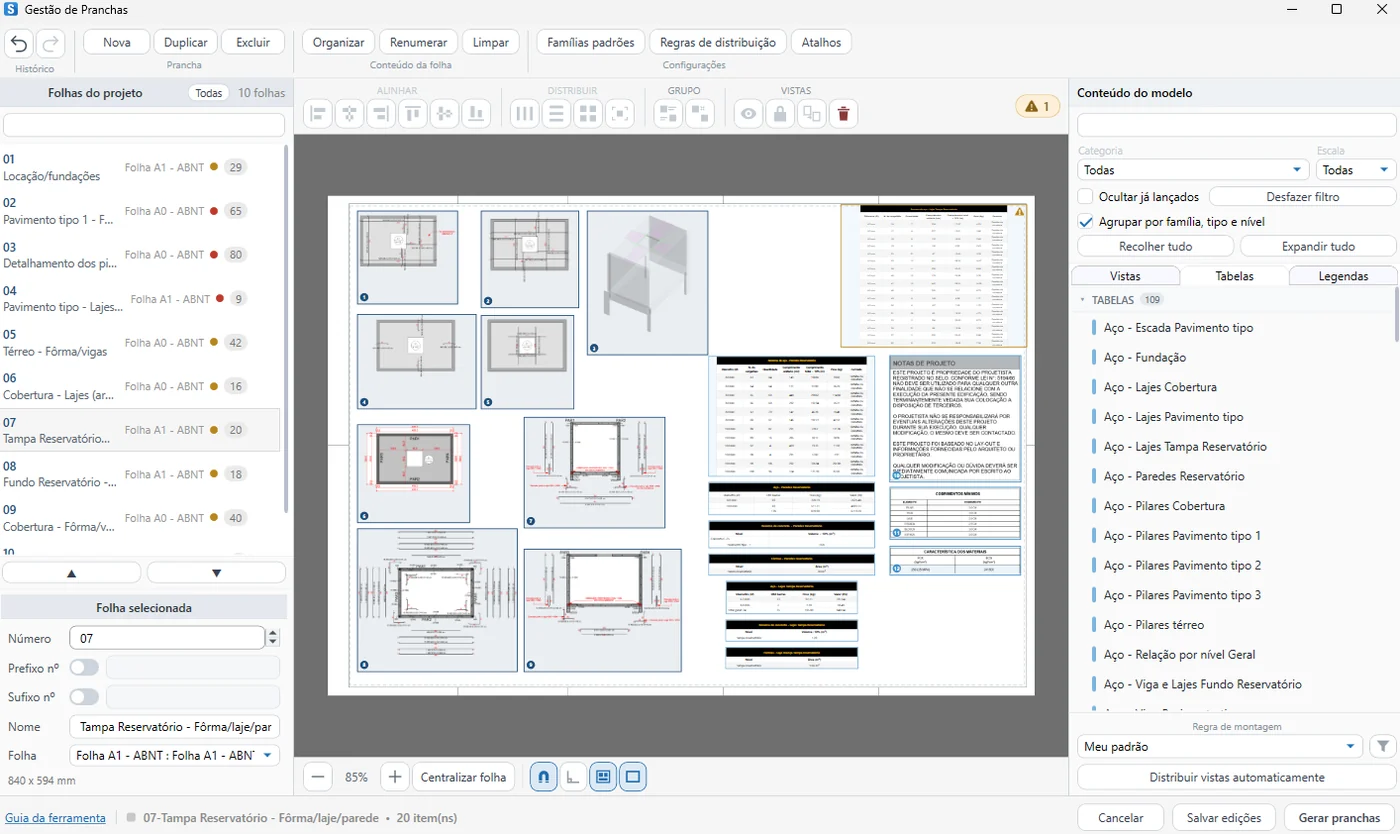Screen dimensions: 1400x834
Task: Switch to the Vistas tab
Action: [1125, 276]
